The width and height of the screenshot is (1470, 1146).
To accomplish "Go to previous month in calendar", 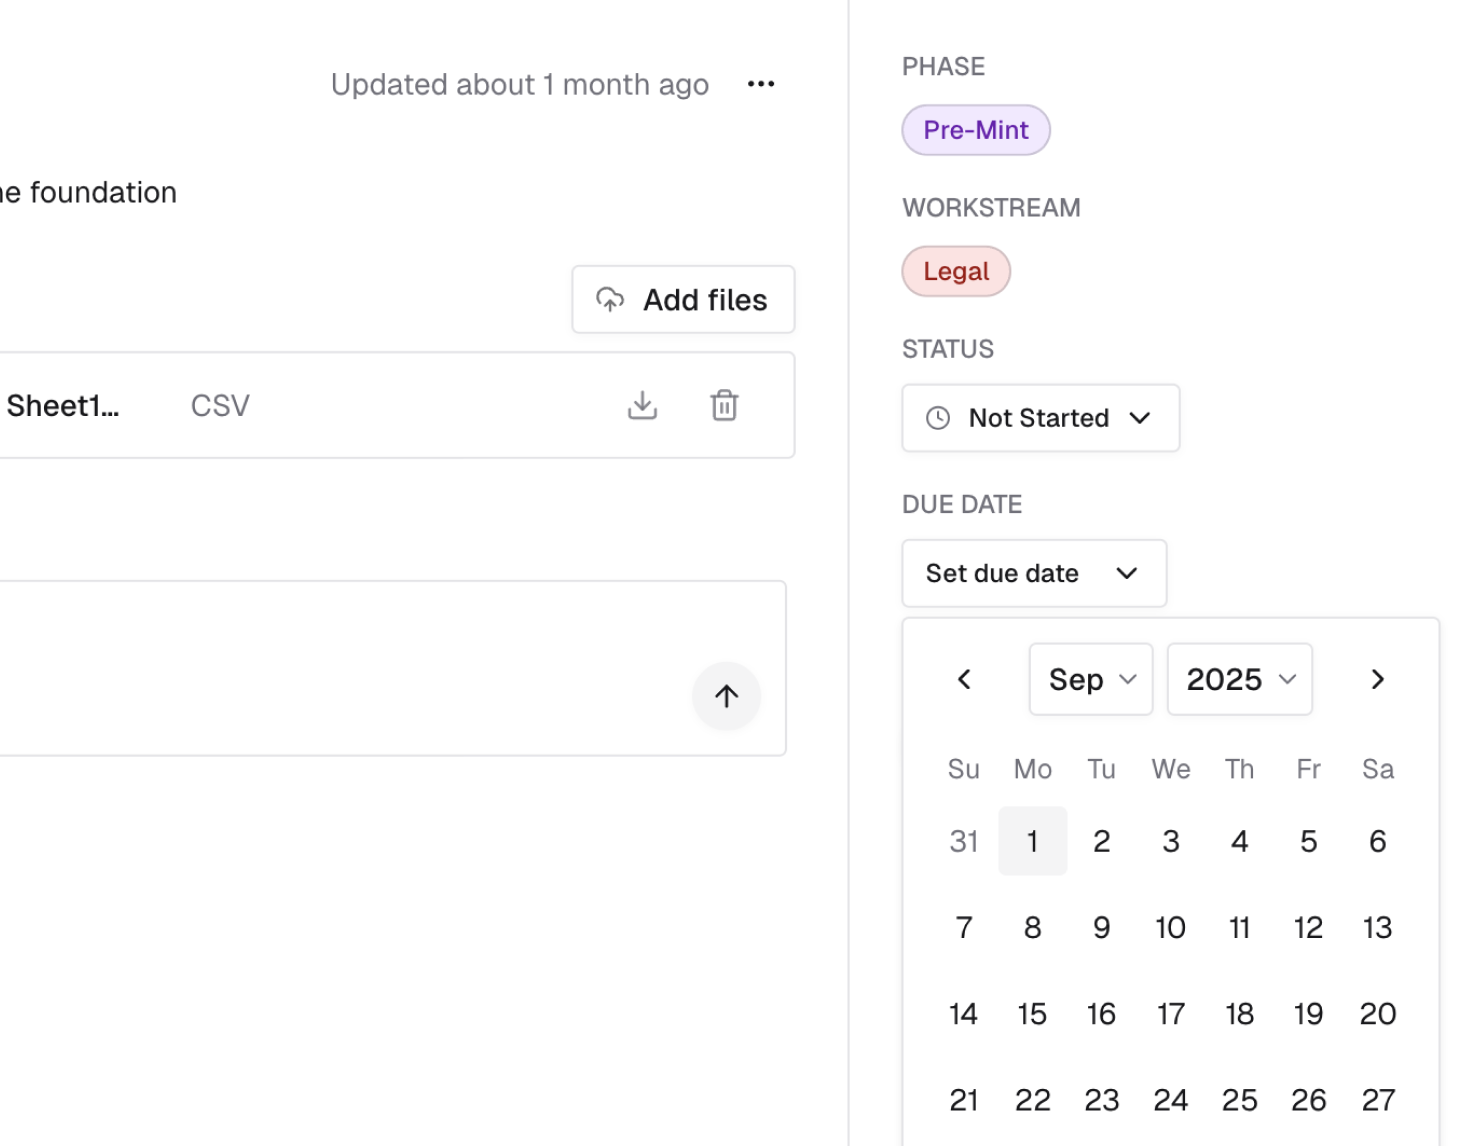I will point(964,679).
